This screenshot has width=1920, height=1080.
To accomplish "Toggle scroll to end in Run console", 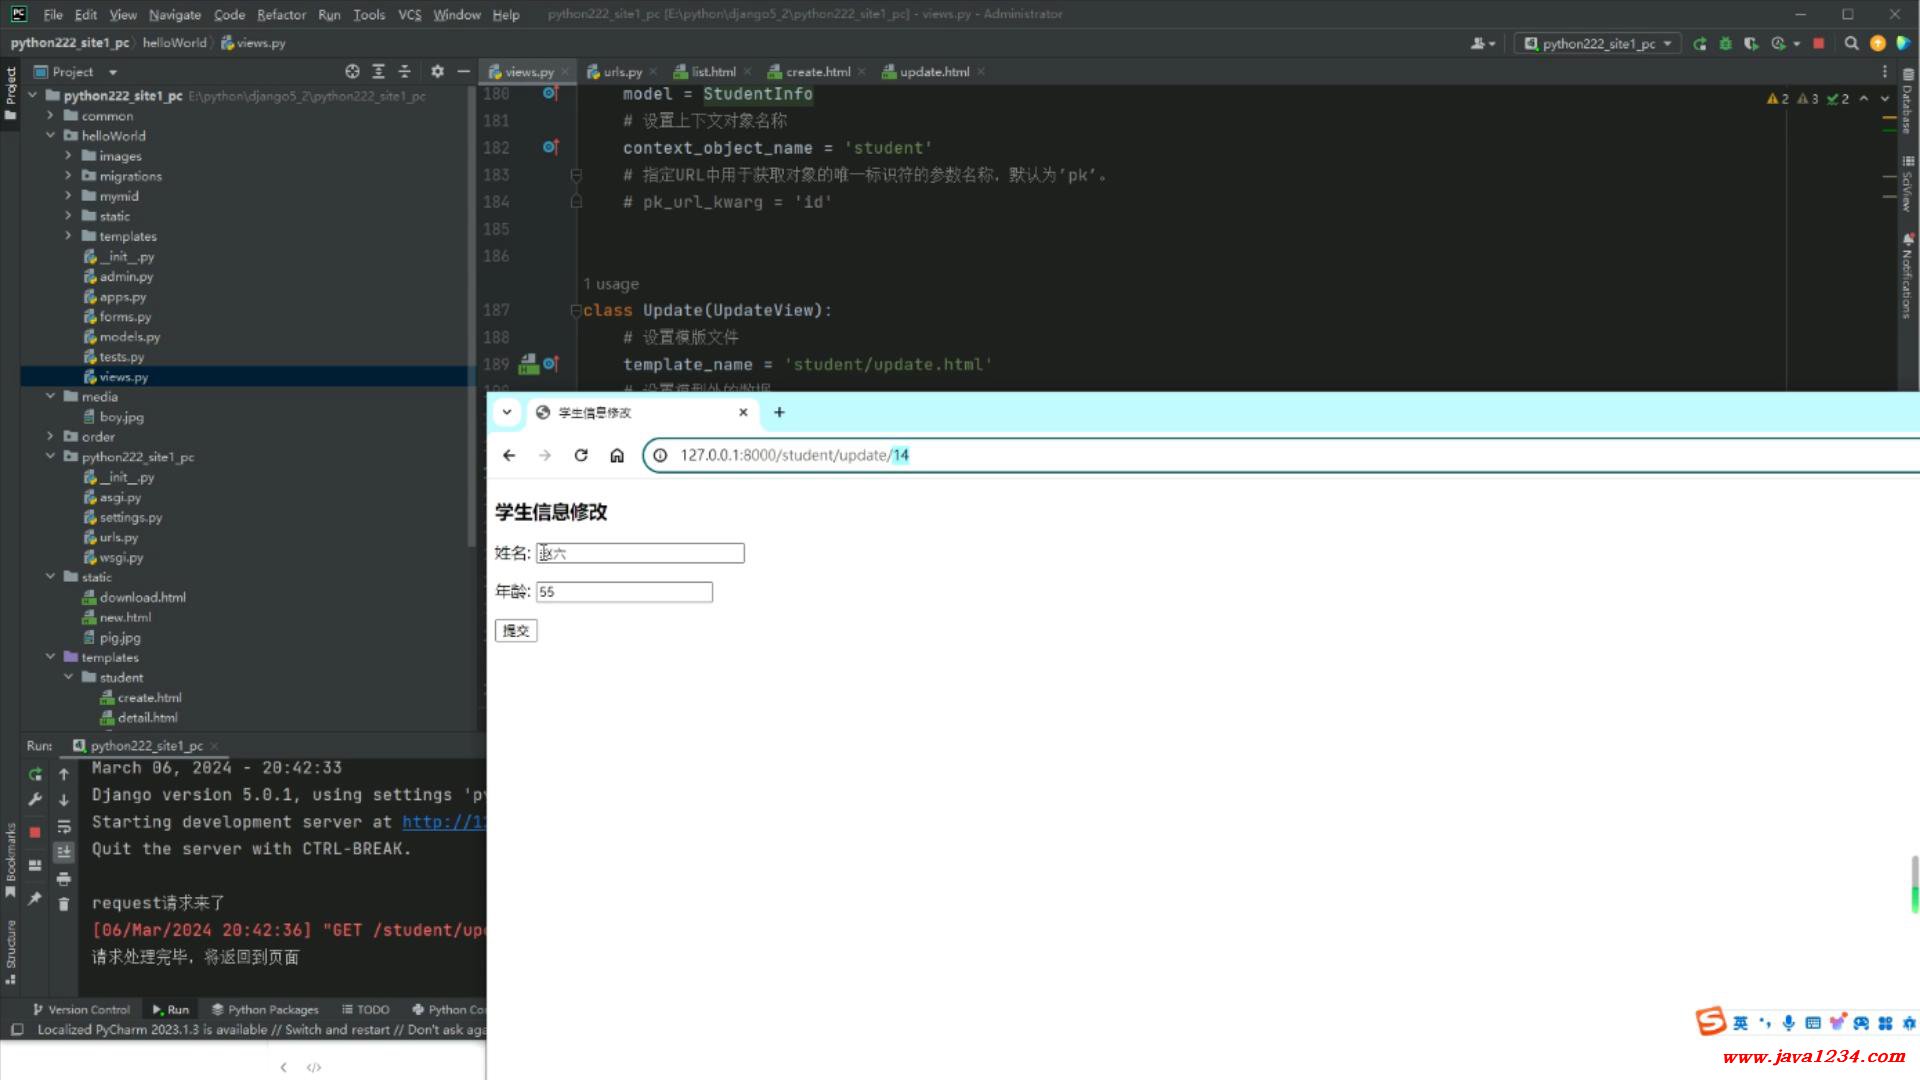I will tap(64, 852).
